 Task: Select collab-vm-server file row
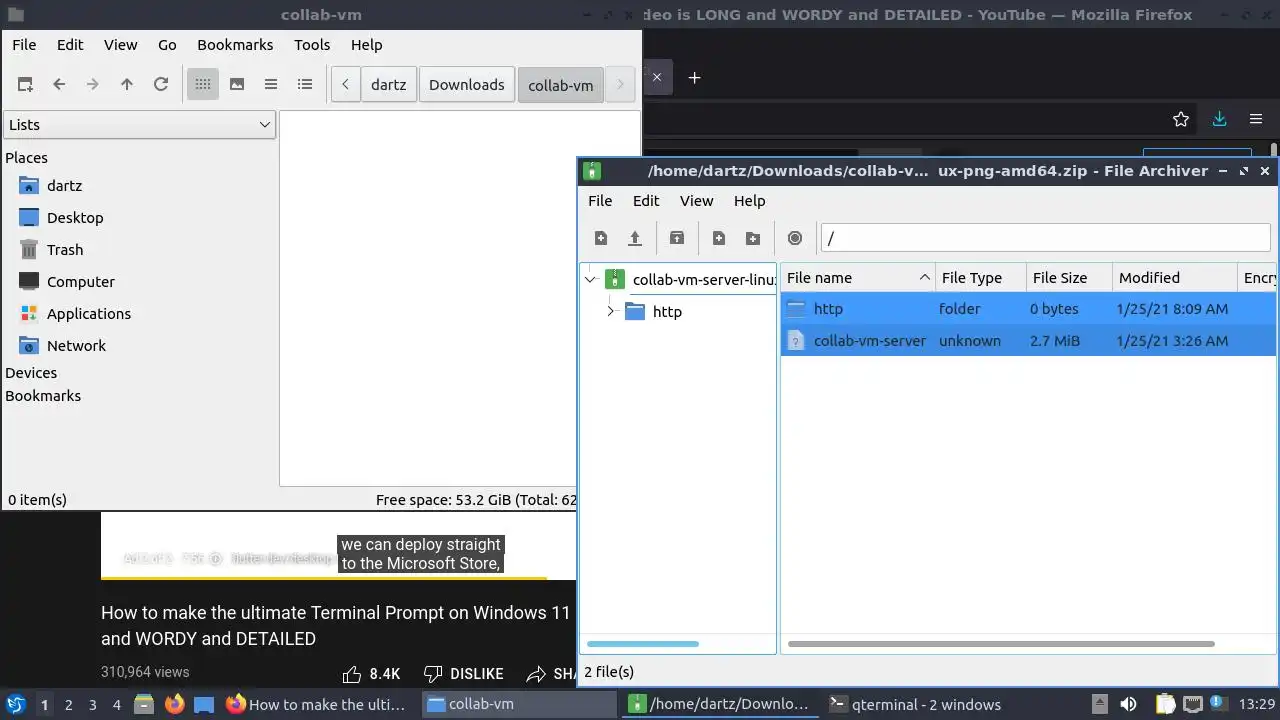[x=1028, y=341]
